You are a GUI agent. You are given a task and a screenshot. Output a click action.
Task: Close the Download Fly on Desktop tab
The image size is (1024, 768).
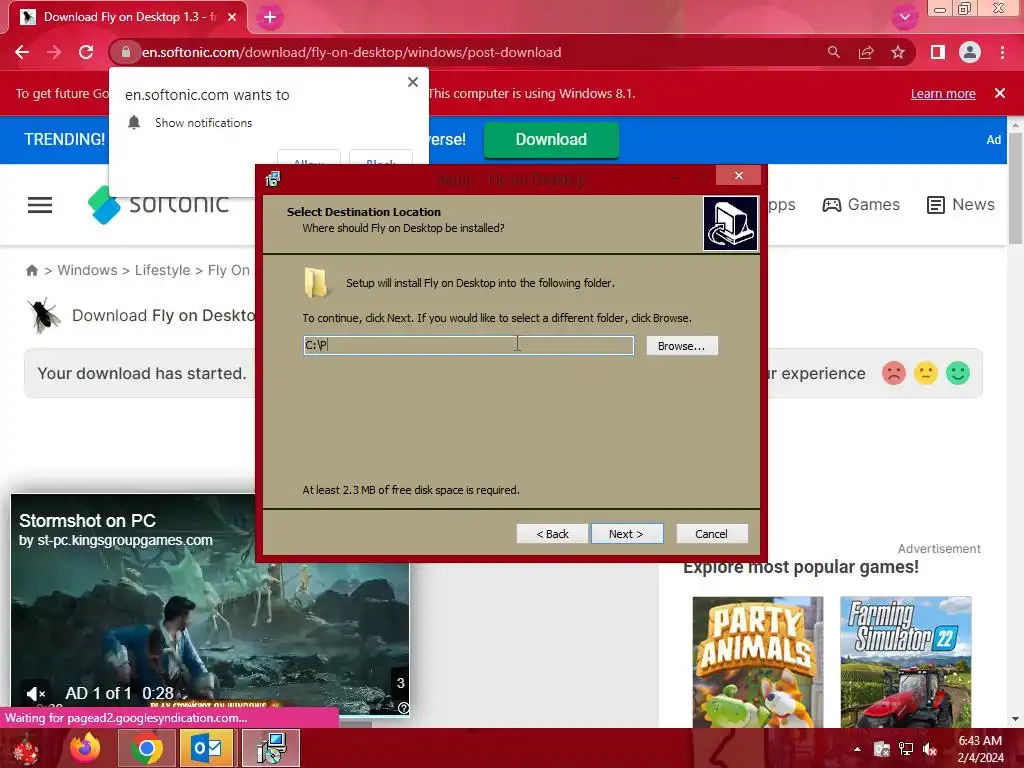232,17
